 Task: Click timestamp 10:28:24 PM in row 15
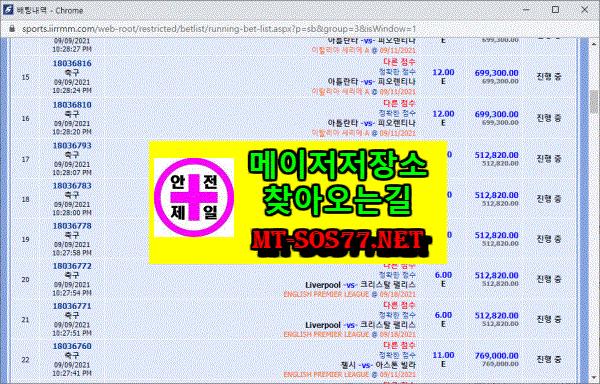coord(72,91)
